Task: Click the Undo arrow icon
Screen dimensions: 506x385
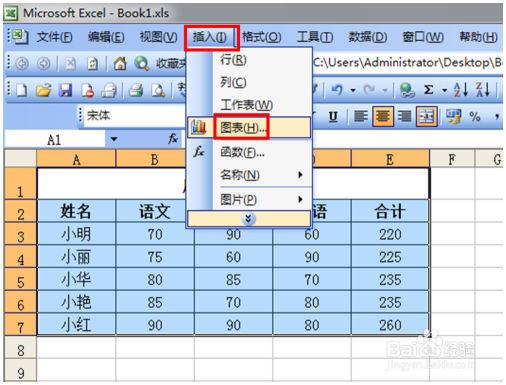Action: (337, 89)
